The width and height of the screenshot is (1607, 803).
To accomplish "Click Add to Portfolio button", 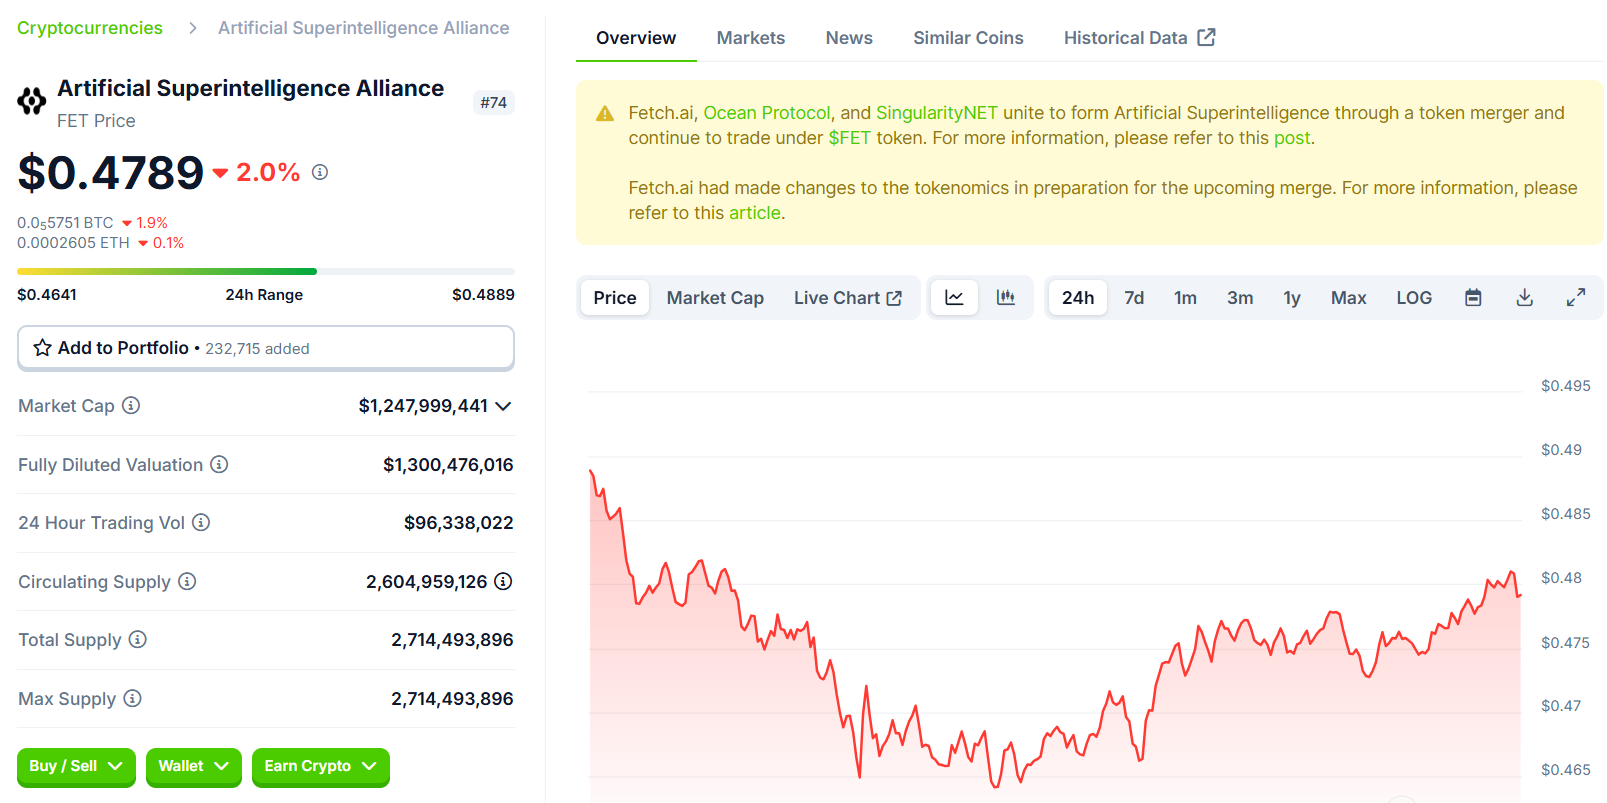I will (x=266, y=348).
